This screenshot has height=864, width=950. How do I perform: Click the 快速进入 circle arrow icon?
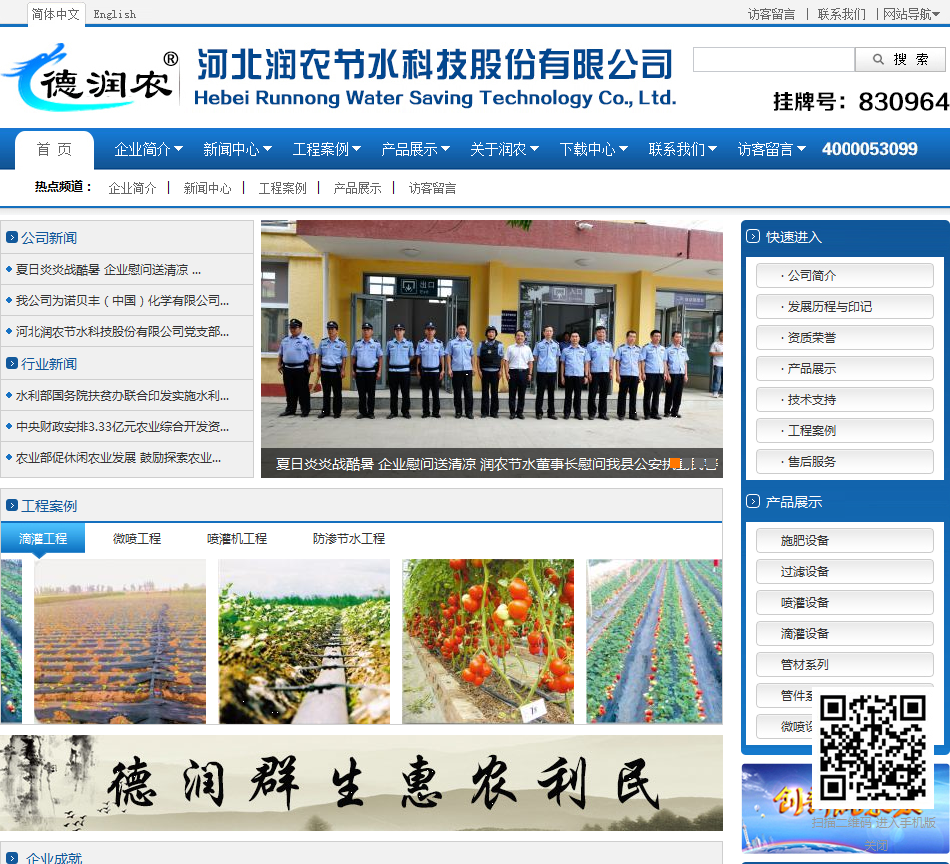pyautogui.click(x=753, y=236)
